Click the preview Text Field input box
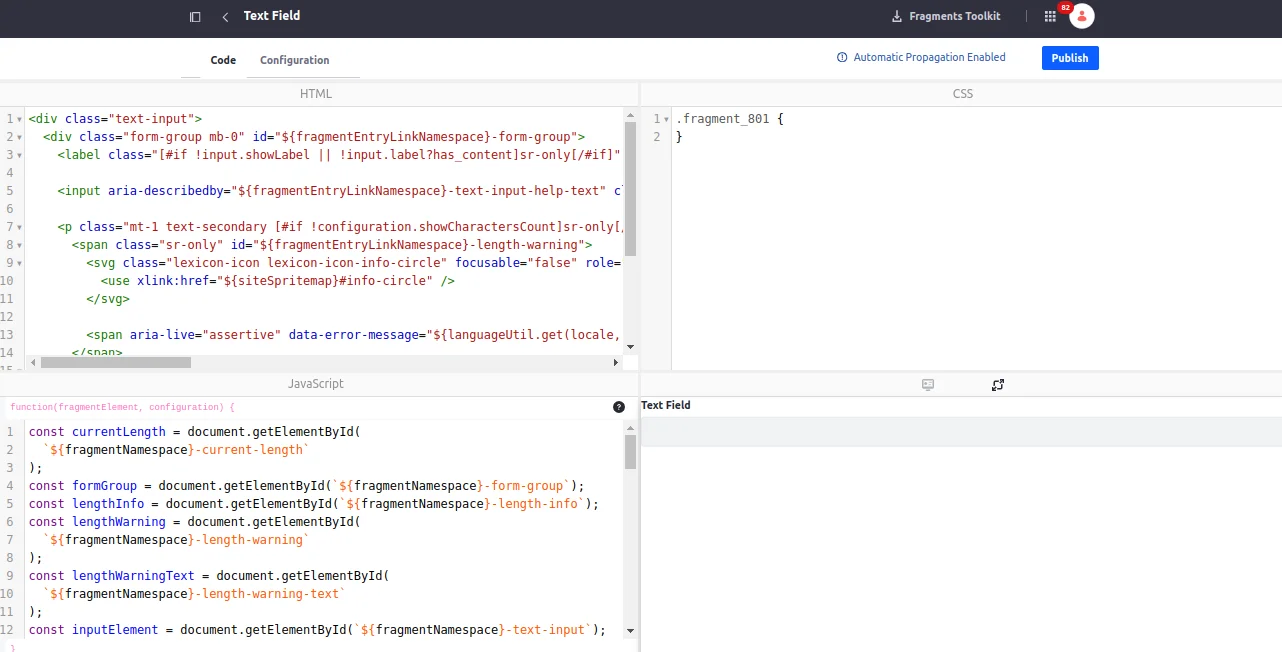The height and width of the screenshot is (652, 1282). pos(961,432)
